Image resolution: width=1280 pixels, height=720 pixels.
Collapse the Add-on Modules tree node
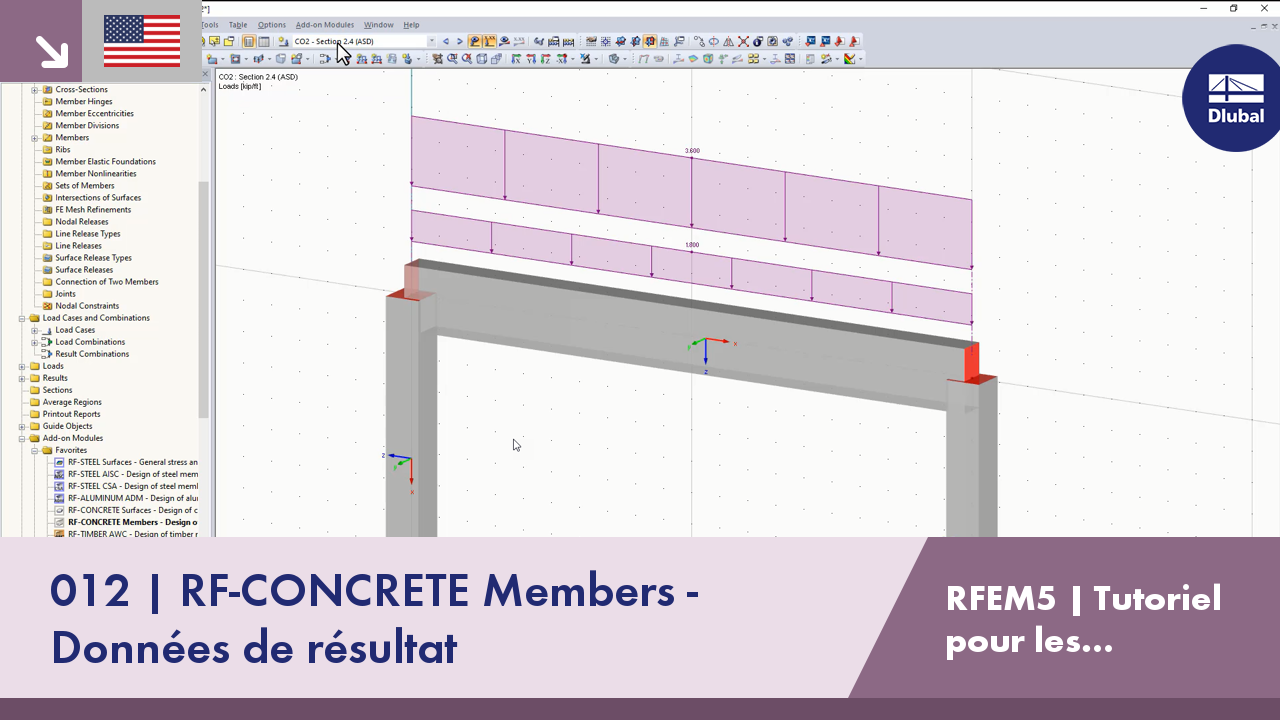tap(21, 438)
